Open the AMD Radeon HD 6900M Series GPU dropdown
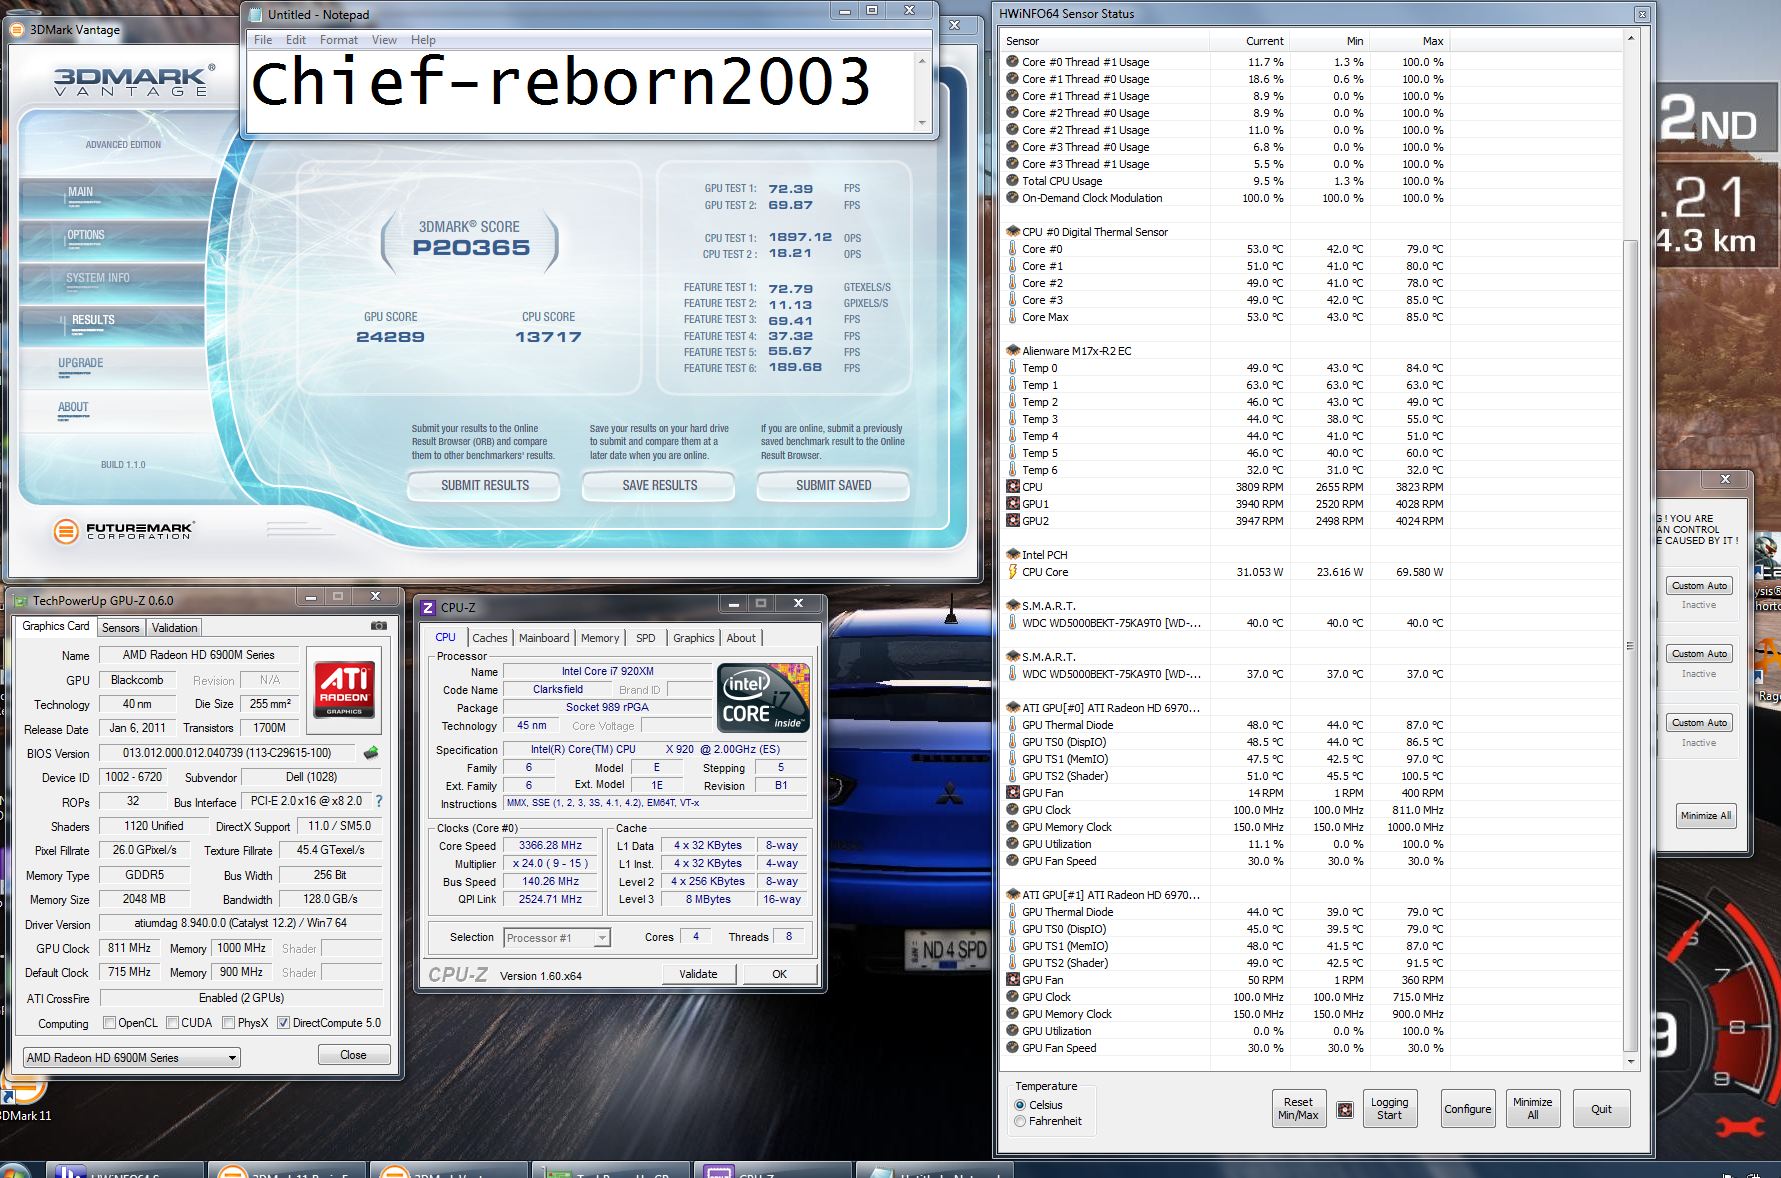 (x=132, y=1057)
